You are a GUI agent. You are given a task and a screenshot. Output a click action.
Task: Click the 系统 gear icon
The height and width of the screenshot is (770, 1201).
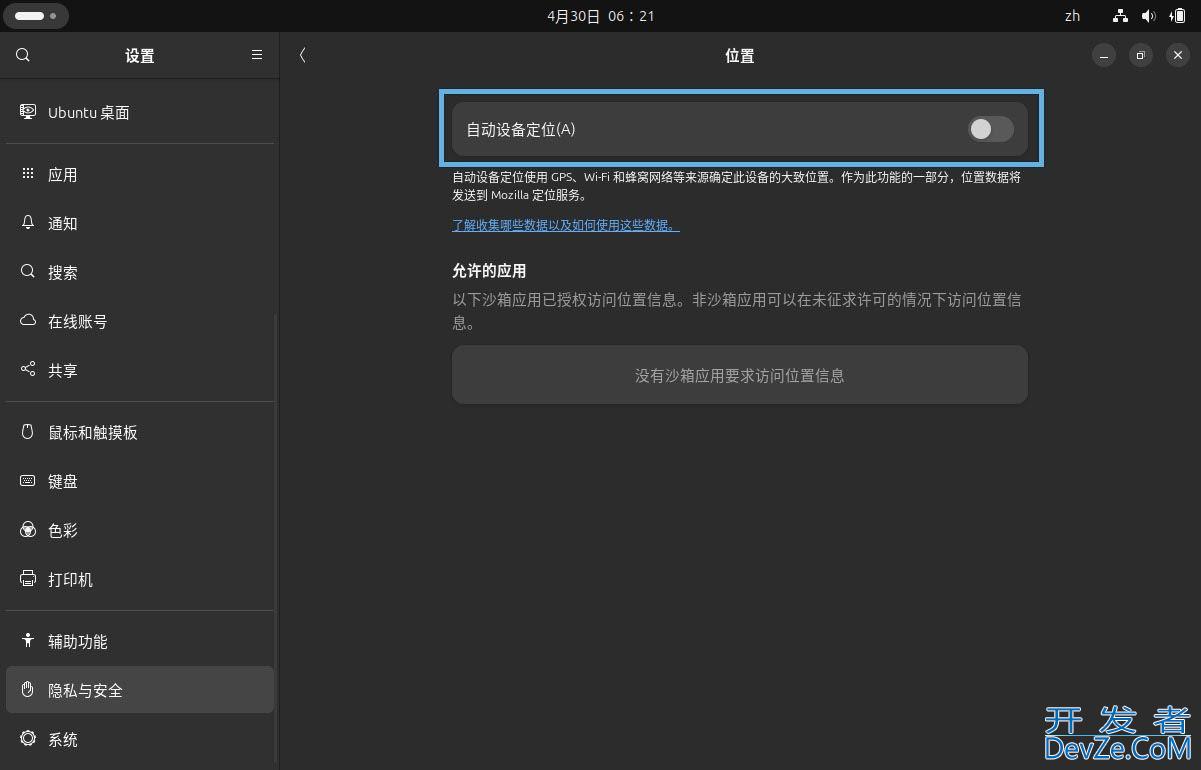coord(28,739)
